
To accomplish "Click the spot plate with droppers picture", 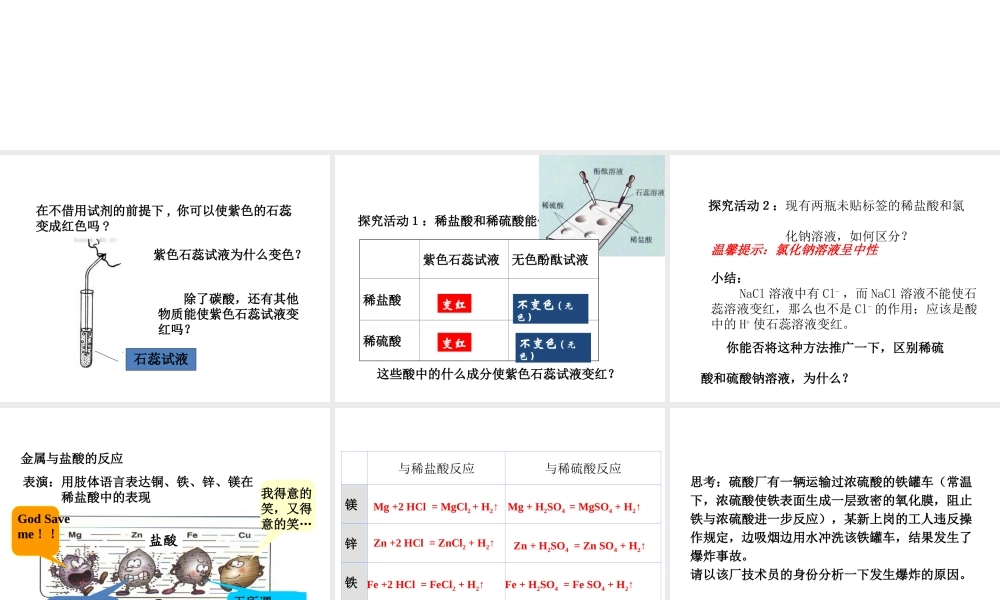I will [x=602, y=205].
